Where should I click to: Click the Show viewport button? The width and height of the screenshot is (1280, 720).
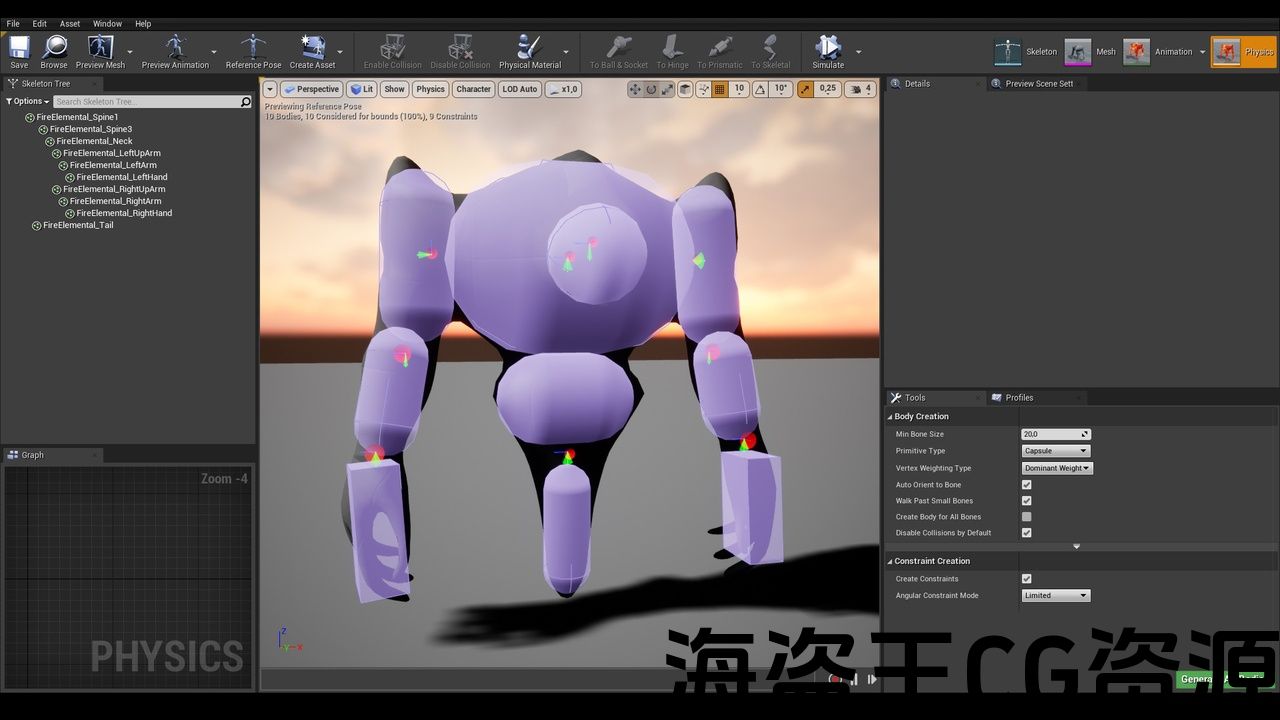coord(394,89)
